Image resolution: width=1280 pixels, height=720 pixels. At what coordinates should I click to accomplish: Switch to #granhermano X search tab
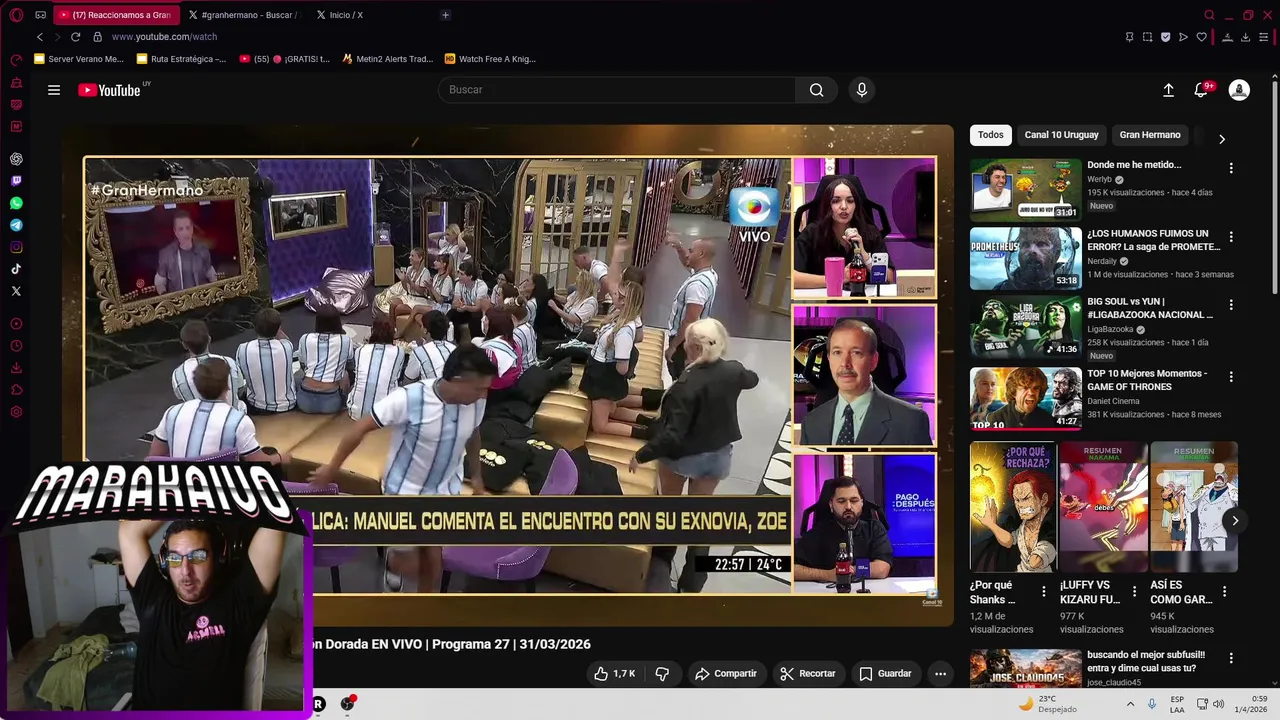(243, 15)
